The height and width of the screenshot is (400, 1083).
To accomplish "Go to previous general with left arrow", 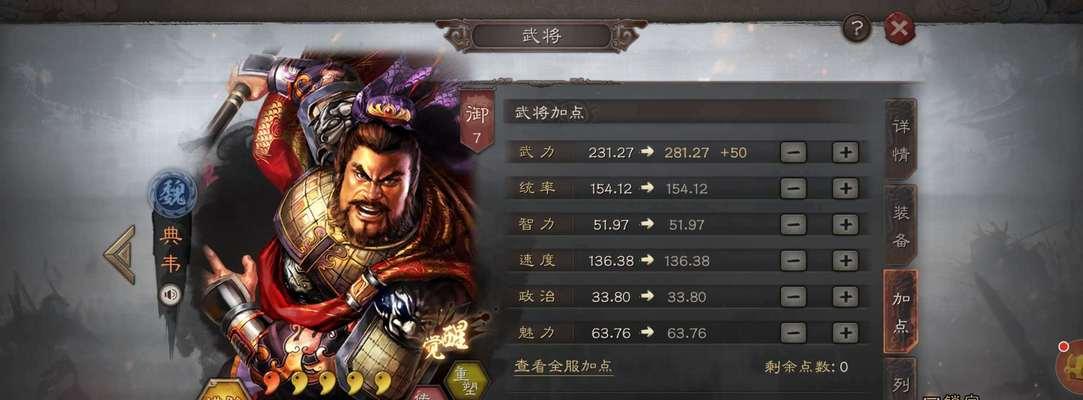I will (x=121, y=255).
